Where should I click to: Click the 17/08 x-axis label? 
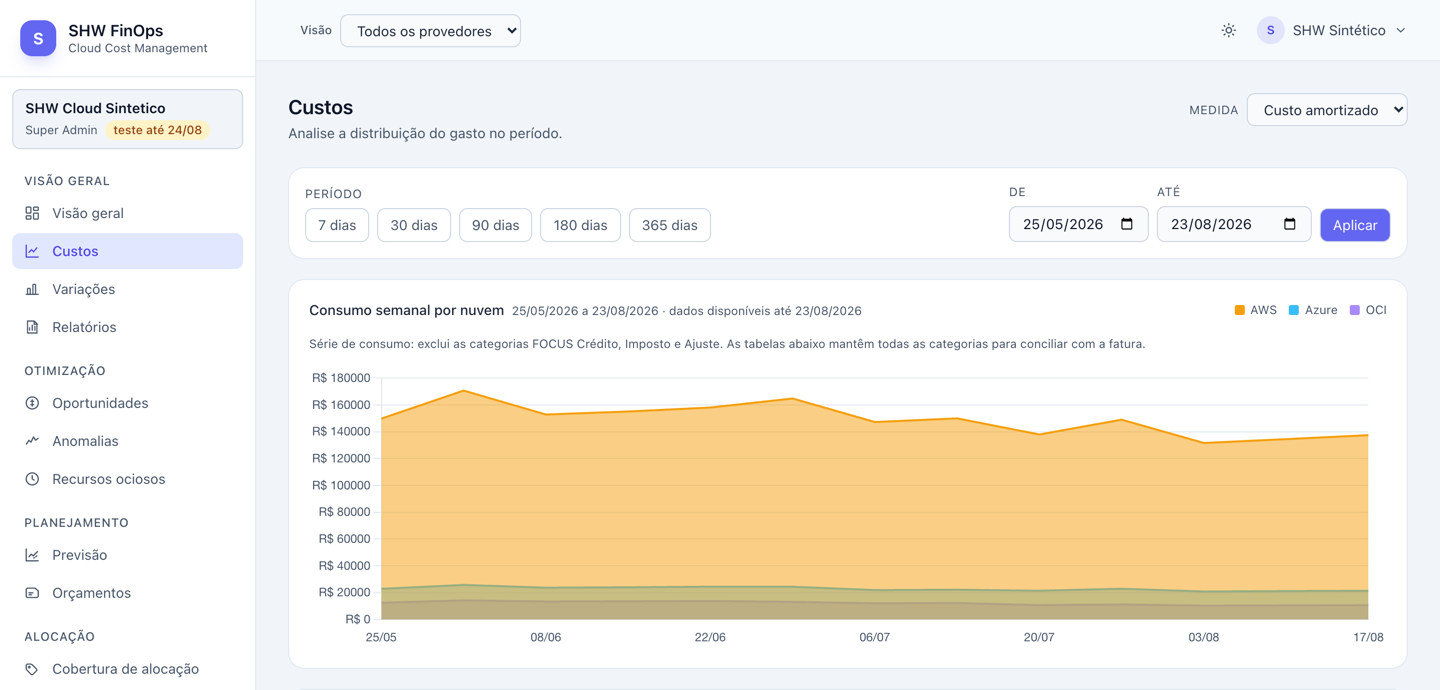click(x=1368, y=637)
